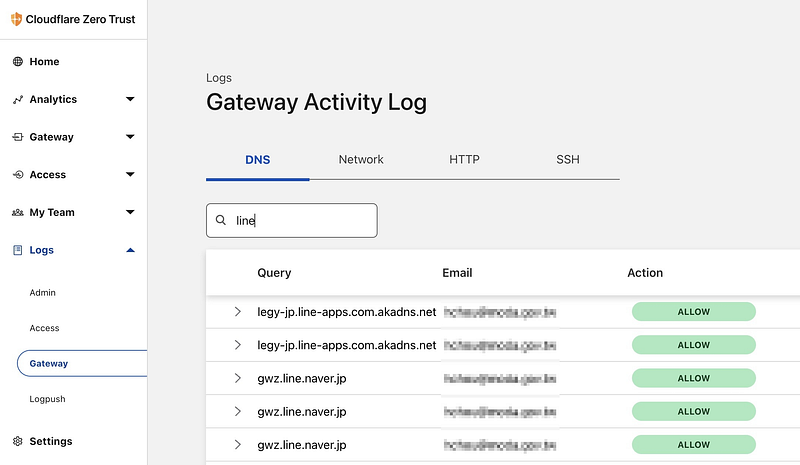The height and width of the screenshot is (465, 800).
Task: Click the Email column header
Action: 457,273
